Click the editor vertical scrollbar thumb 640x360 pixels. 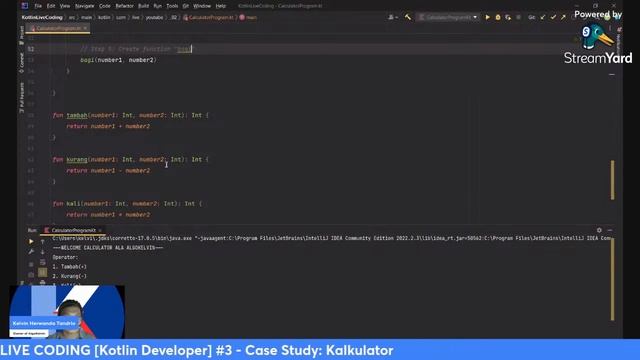[x=612, y=180]
